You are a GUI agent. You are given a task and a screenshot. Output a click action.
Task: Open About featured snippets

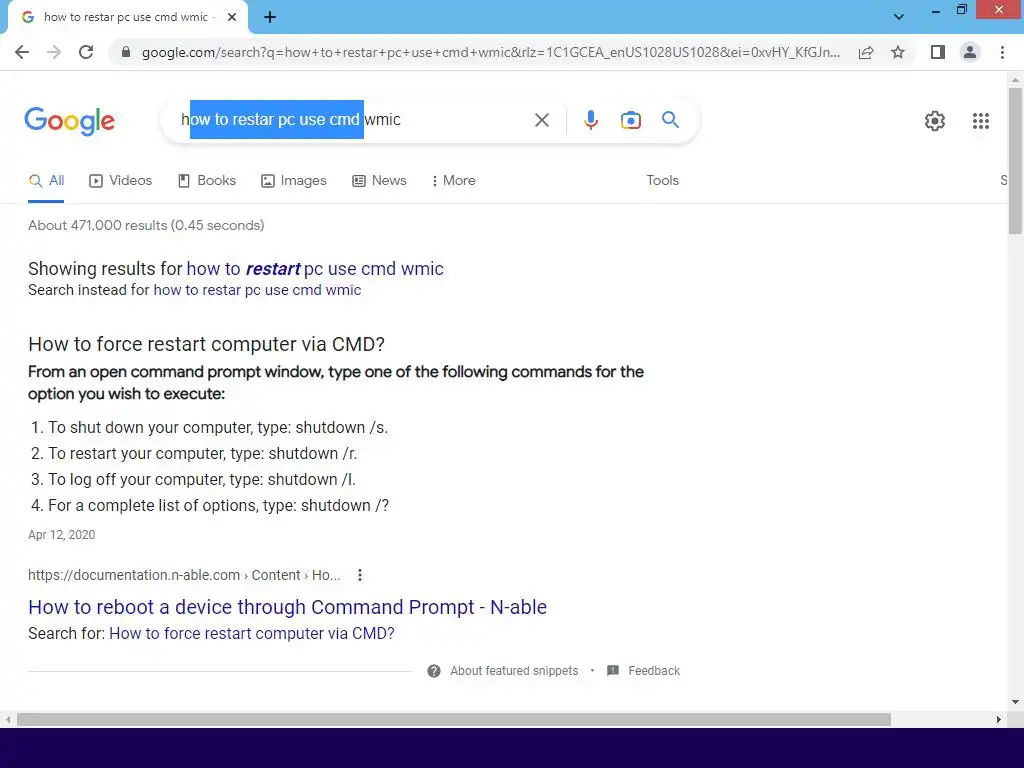point(514,671)
